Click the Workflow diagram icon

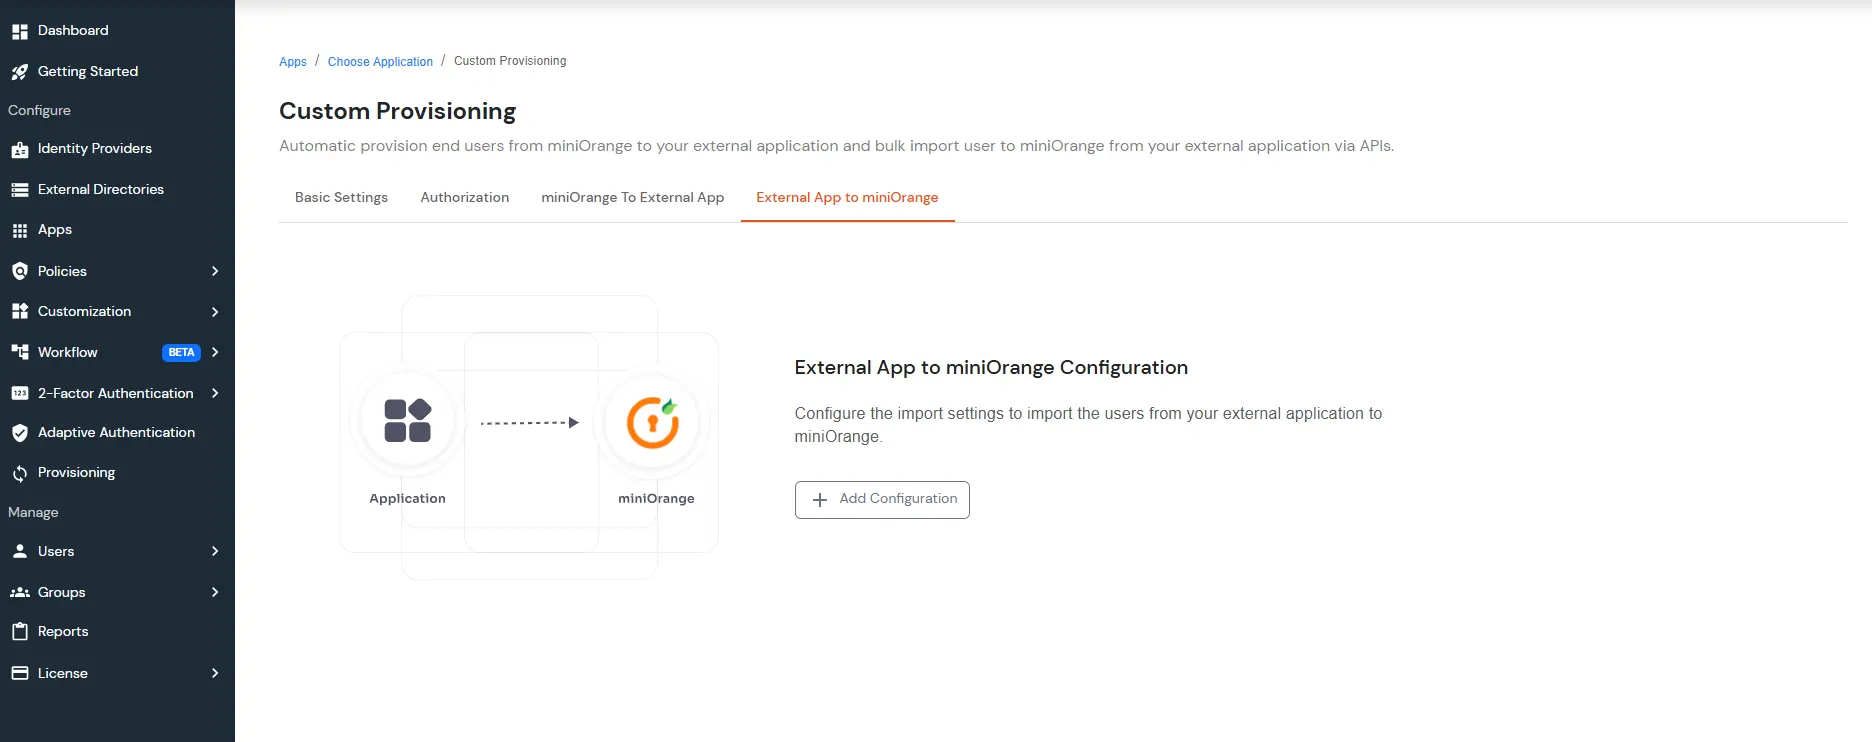click(19, 352)
